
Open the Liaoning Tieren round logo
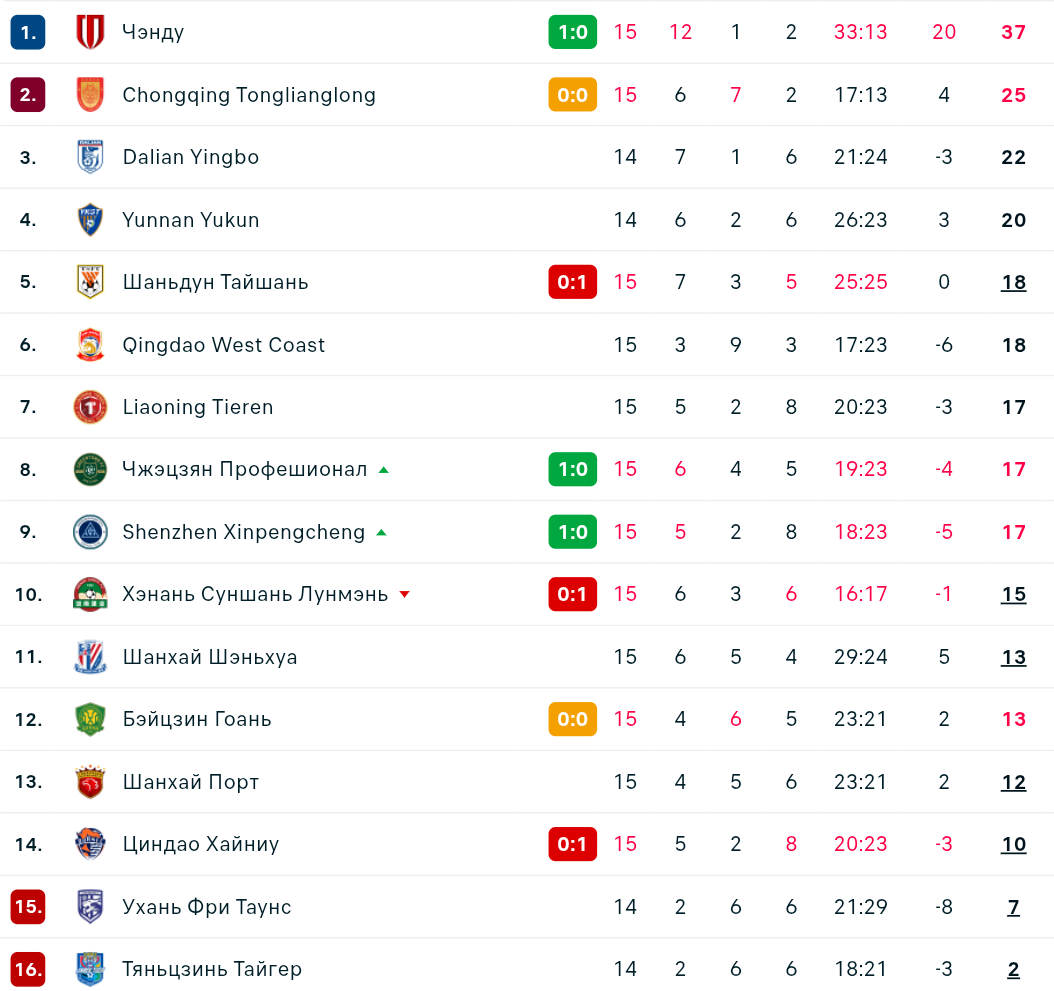pos(90,407)
